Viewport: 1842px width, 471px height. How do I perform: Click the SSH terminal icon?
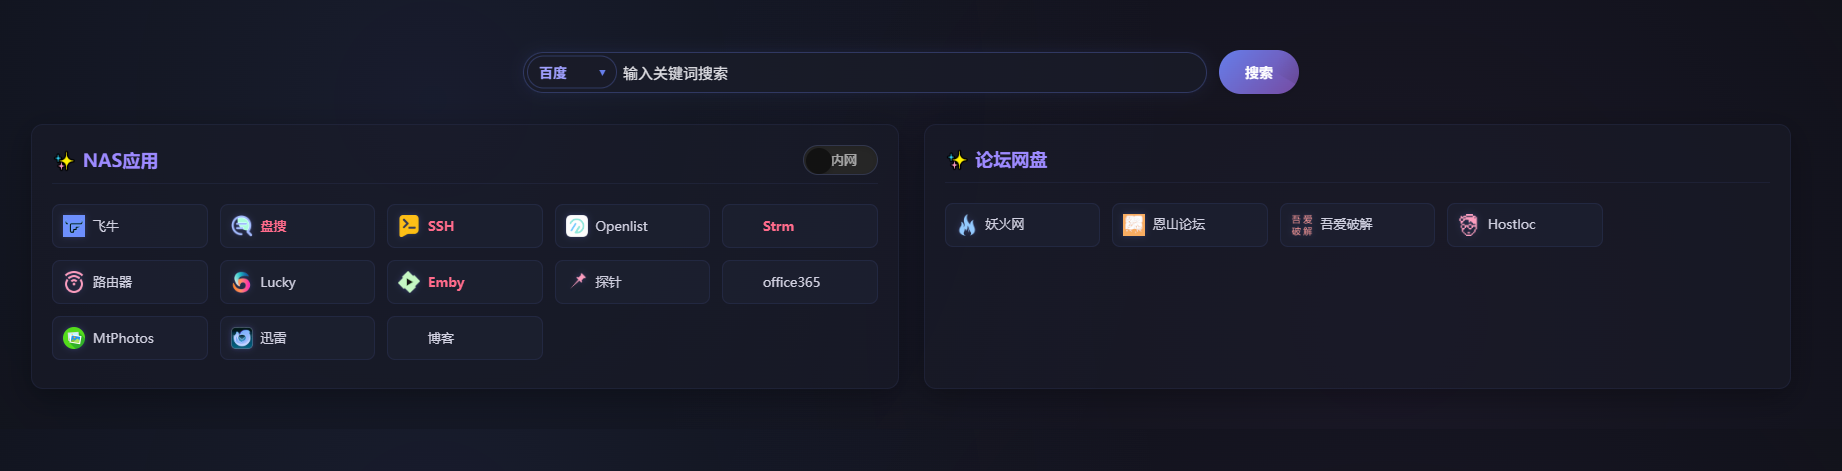point(409,226)
